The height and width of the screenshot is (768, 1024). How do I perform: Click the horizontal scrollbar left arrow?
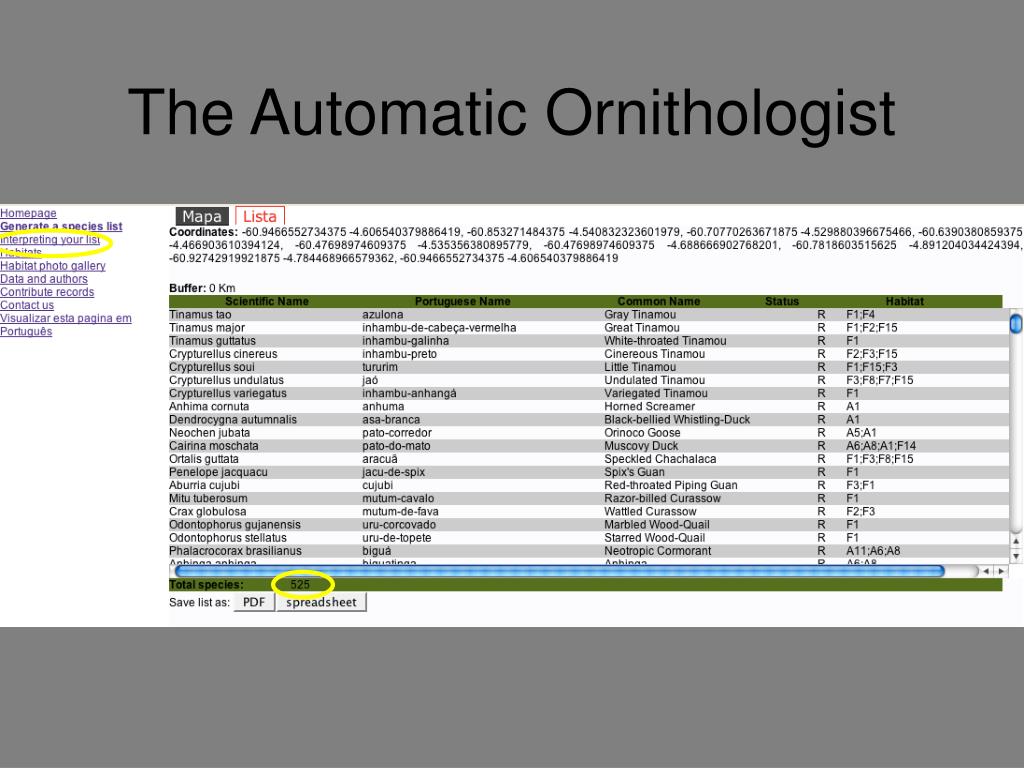[986, 571]
